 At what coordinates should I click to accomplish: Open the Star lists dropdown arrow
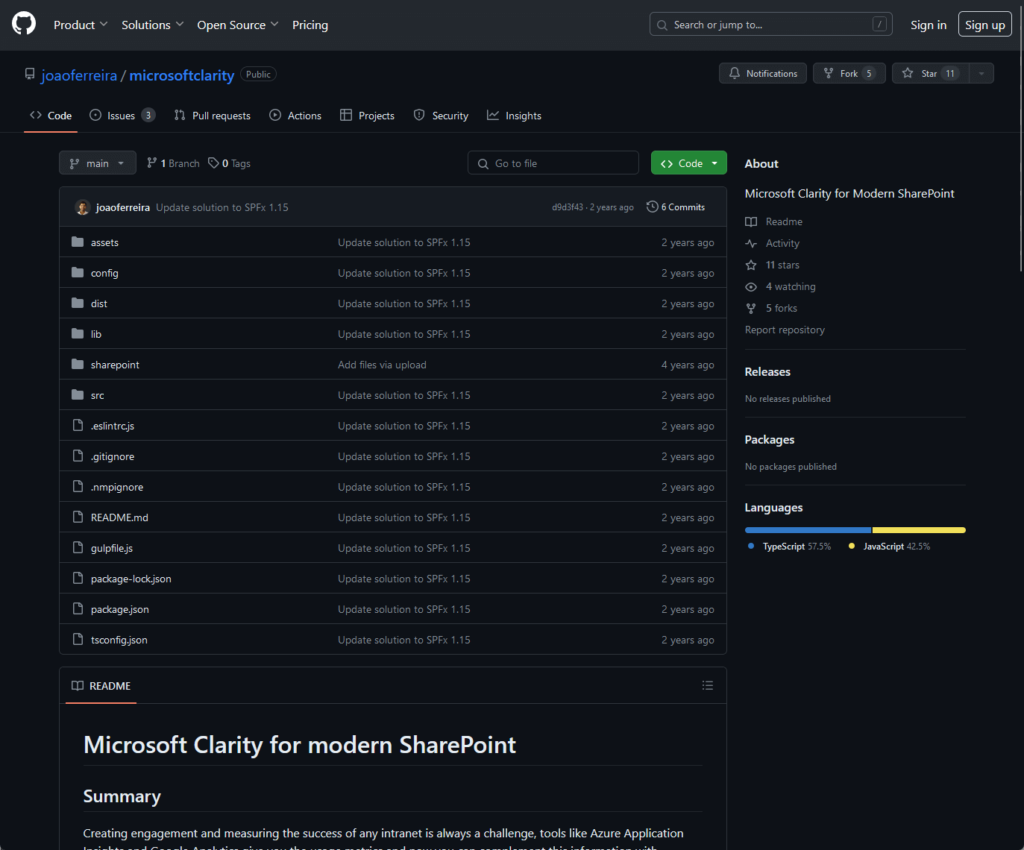[982, 74]
